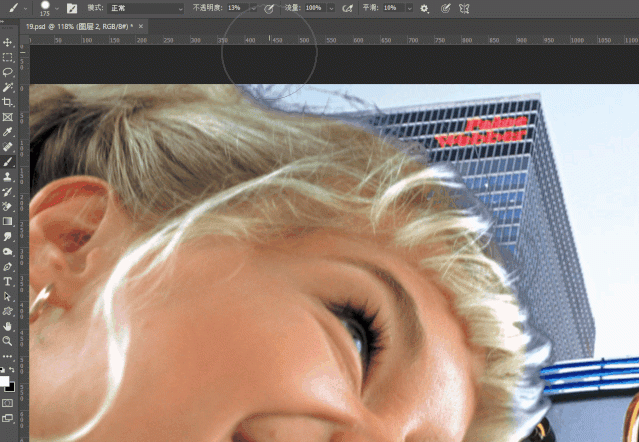Screen dimensions: 639x442
Task: Click the foreground color swatch
Action: coord(6,381)
